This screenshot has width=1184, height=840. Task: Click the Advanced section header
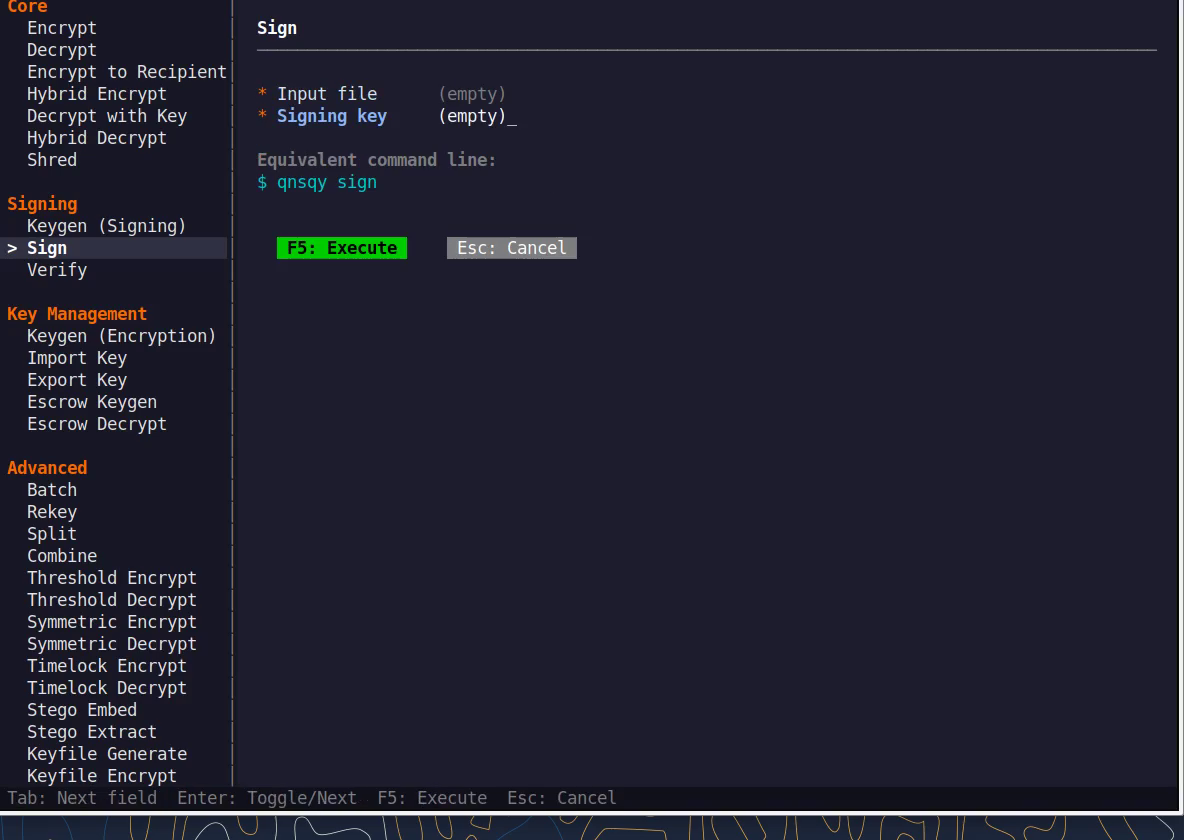pyautogui.click(x=48, y=468)
